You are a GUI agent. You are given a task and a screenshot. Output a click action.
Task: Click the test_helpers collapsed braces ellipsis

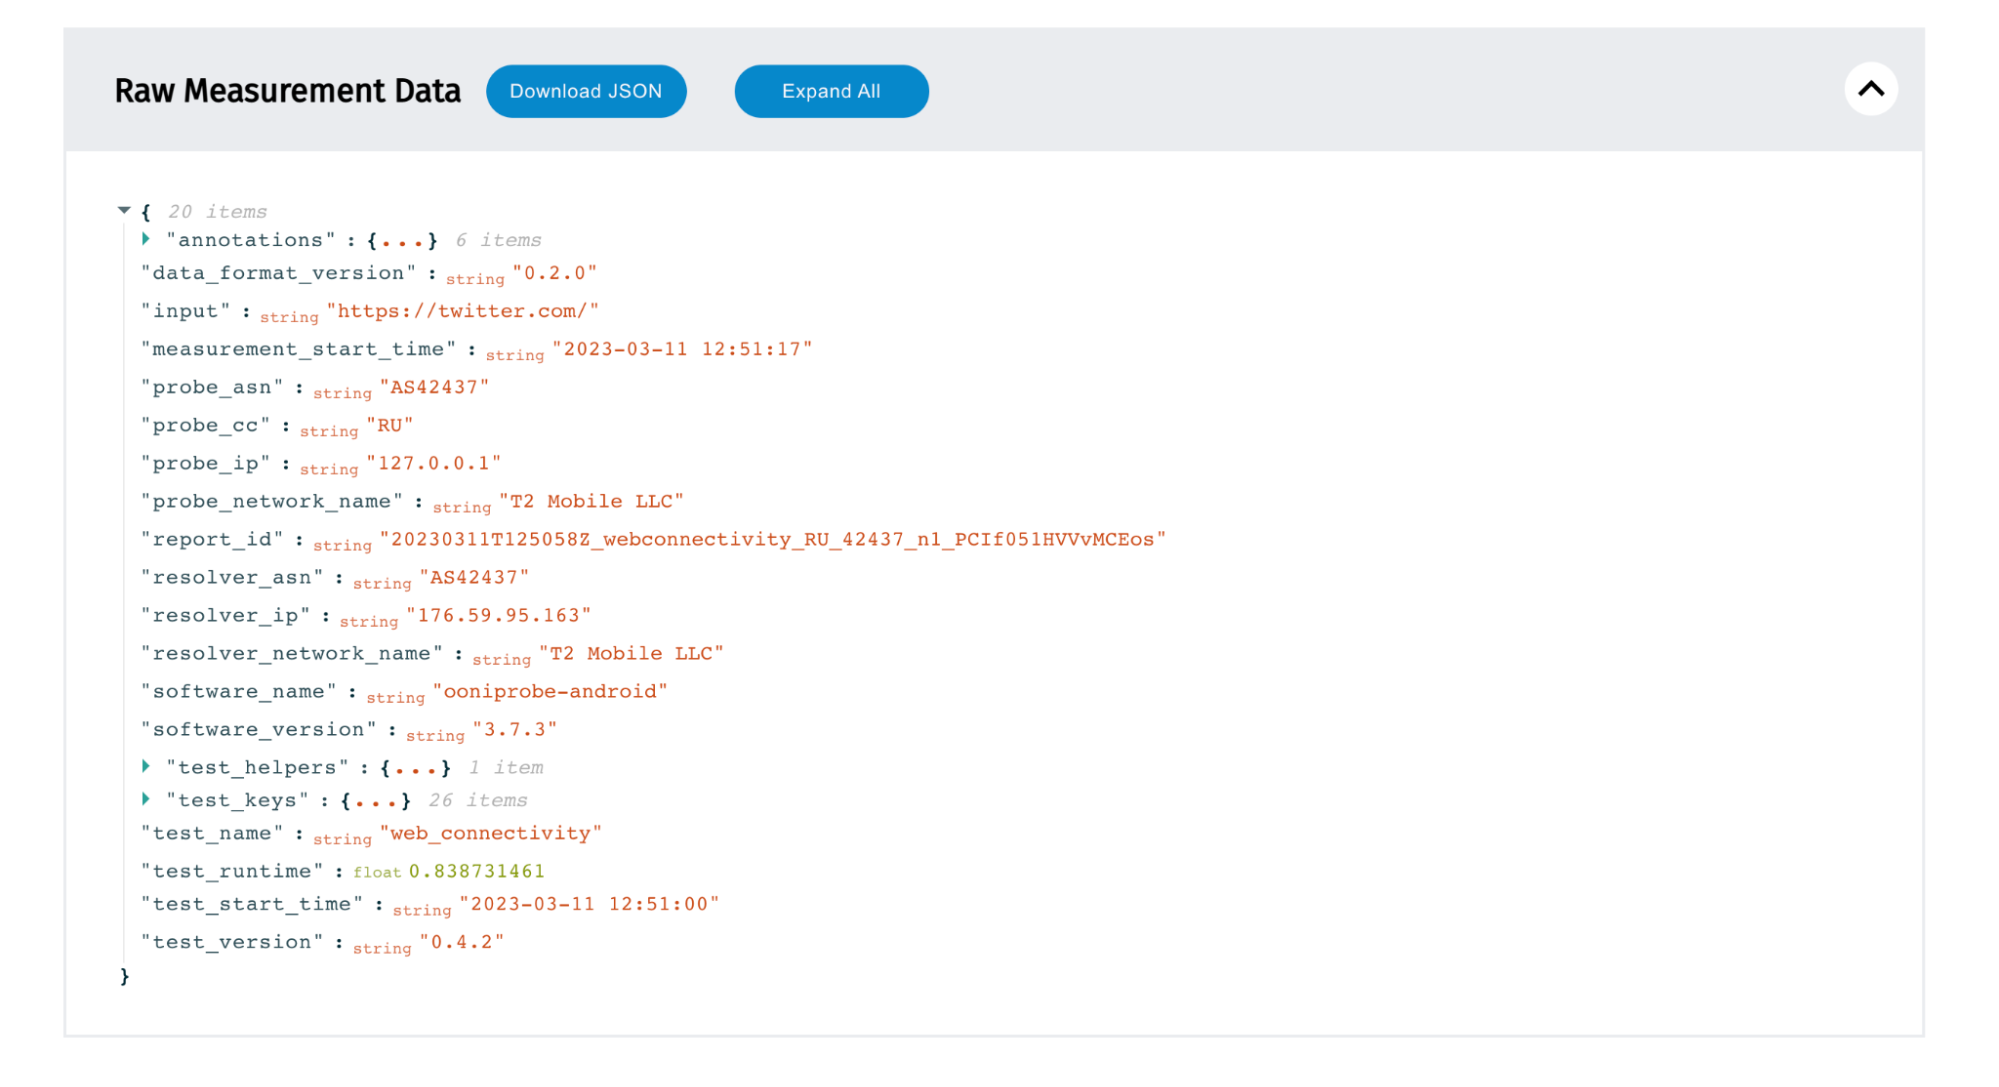click(415, 767)
